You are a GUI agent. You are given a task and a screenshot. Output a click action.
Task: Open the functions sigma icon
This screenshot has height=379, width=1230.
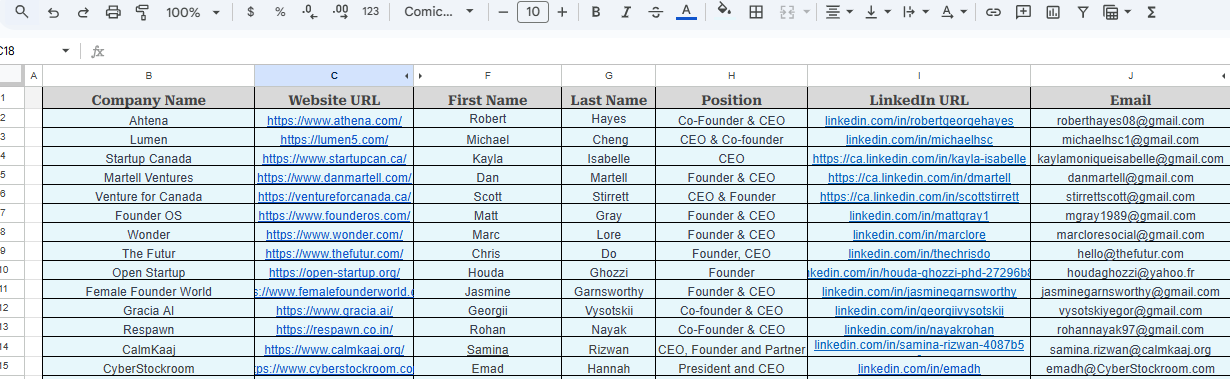pyautogui.click(x=1152, y=12)
